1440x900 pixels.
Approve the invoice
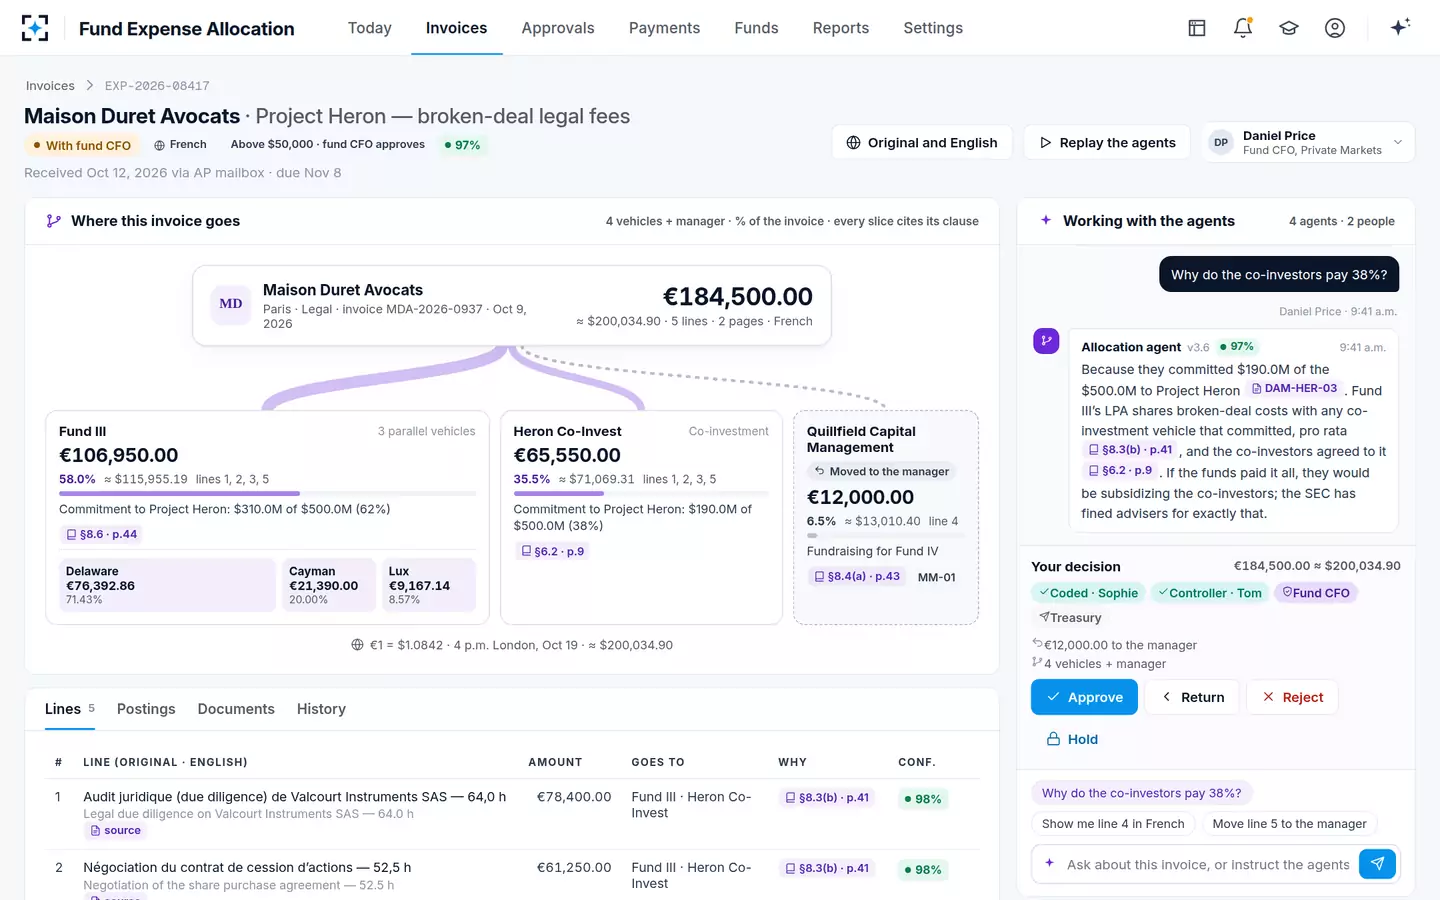pyautogui.click(x=1084, y=697)
